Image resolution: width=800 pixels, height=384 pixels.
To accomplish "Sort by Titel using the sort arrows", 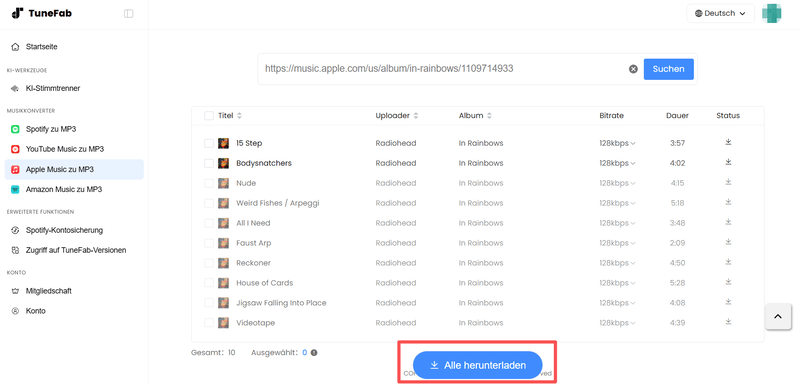I will point(239,116).
